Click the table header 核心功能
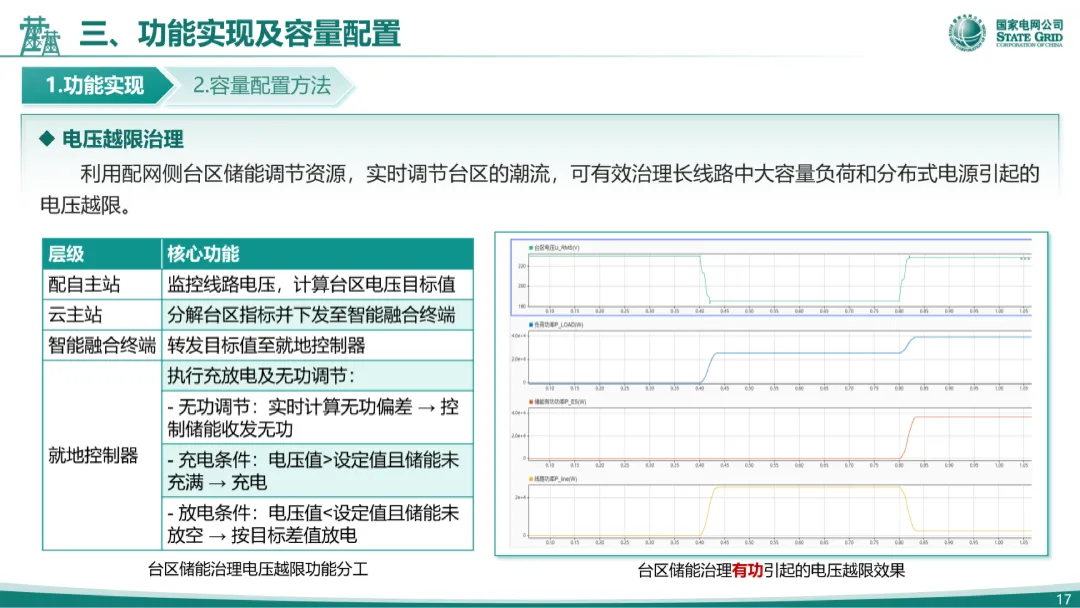The height and width of the screenshot is (608, 1080). click(318, 253)
